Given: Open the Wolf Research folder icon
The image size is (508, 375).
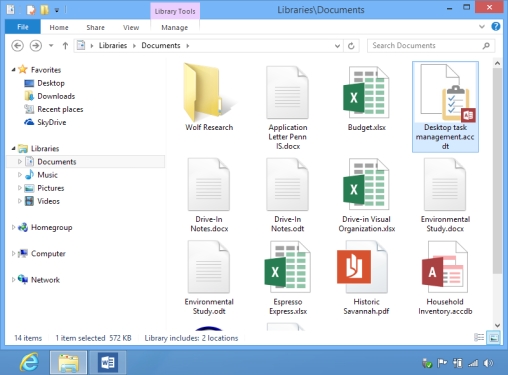Looking at the screenshot, I should (x=209, y=92).
